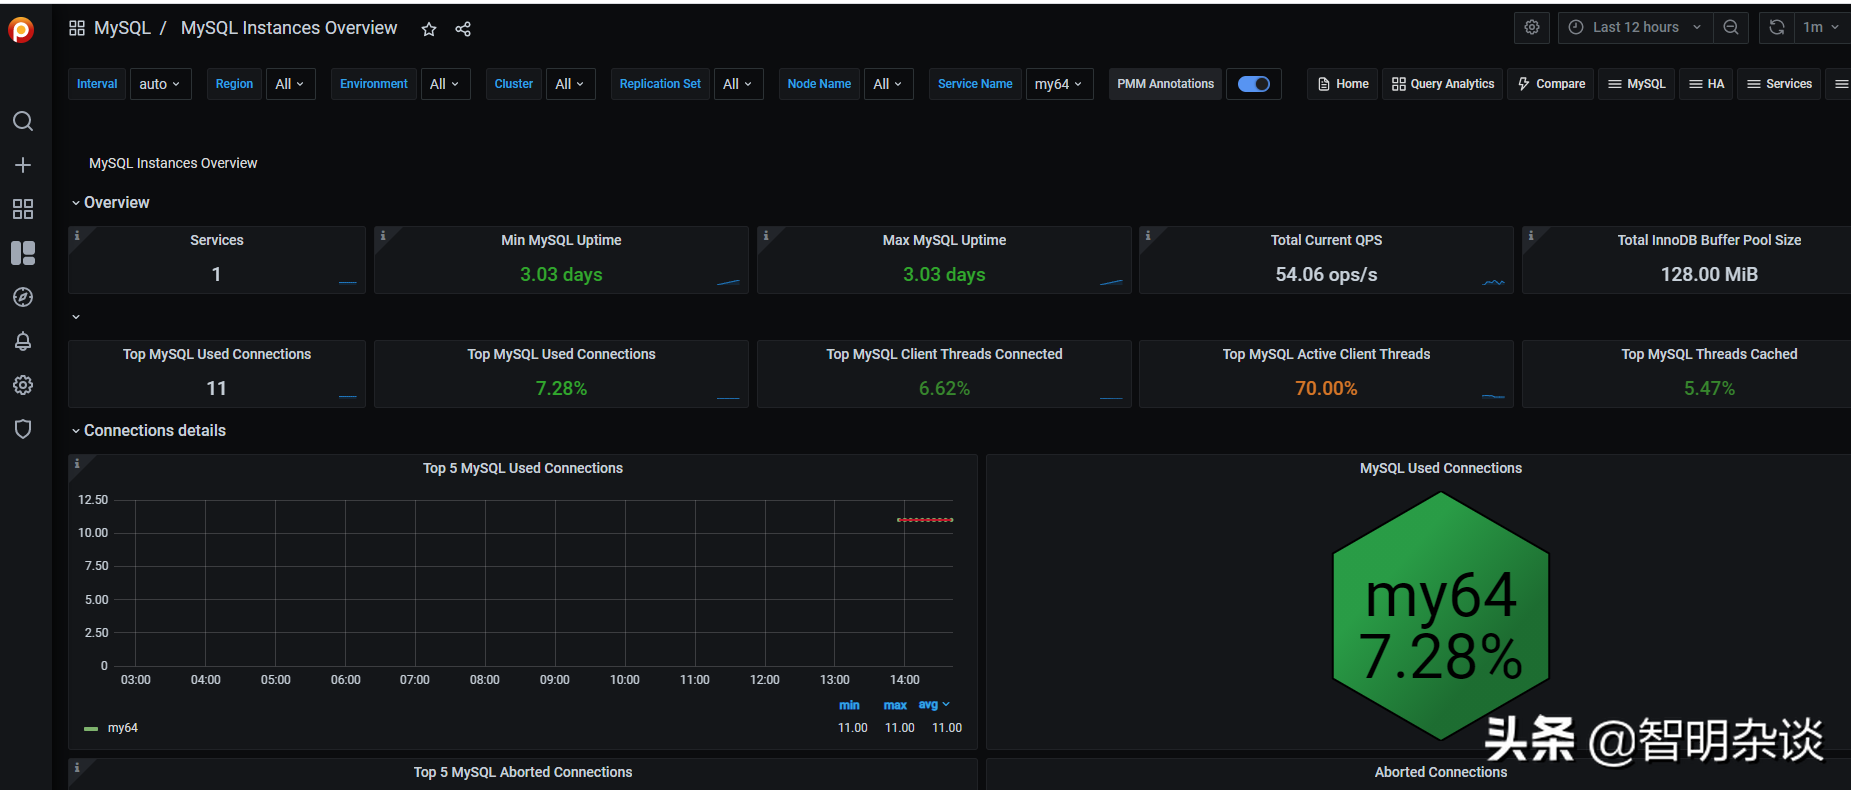
Task: Open Alerting bell icon
Action: tap(23, 341)
